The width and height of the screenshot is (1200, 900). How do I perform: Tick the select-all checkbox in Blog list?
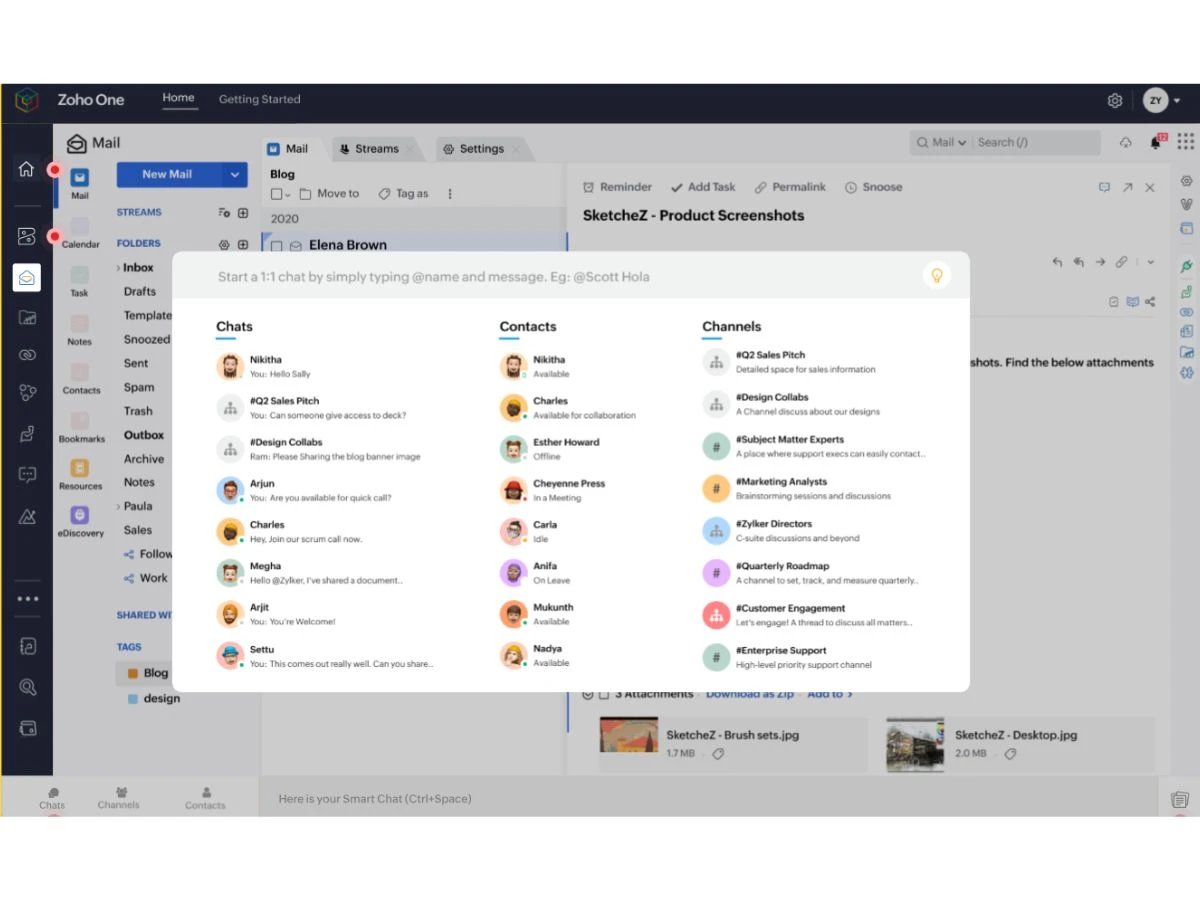pos(277,194)
